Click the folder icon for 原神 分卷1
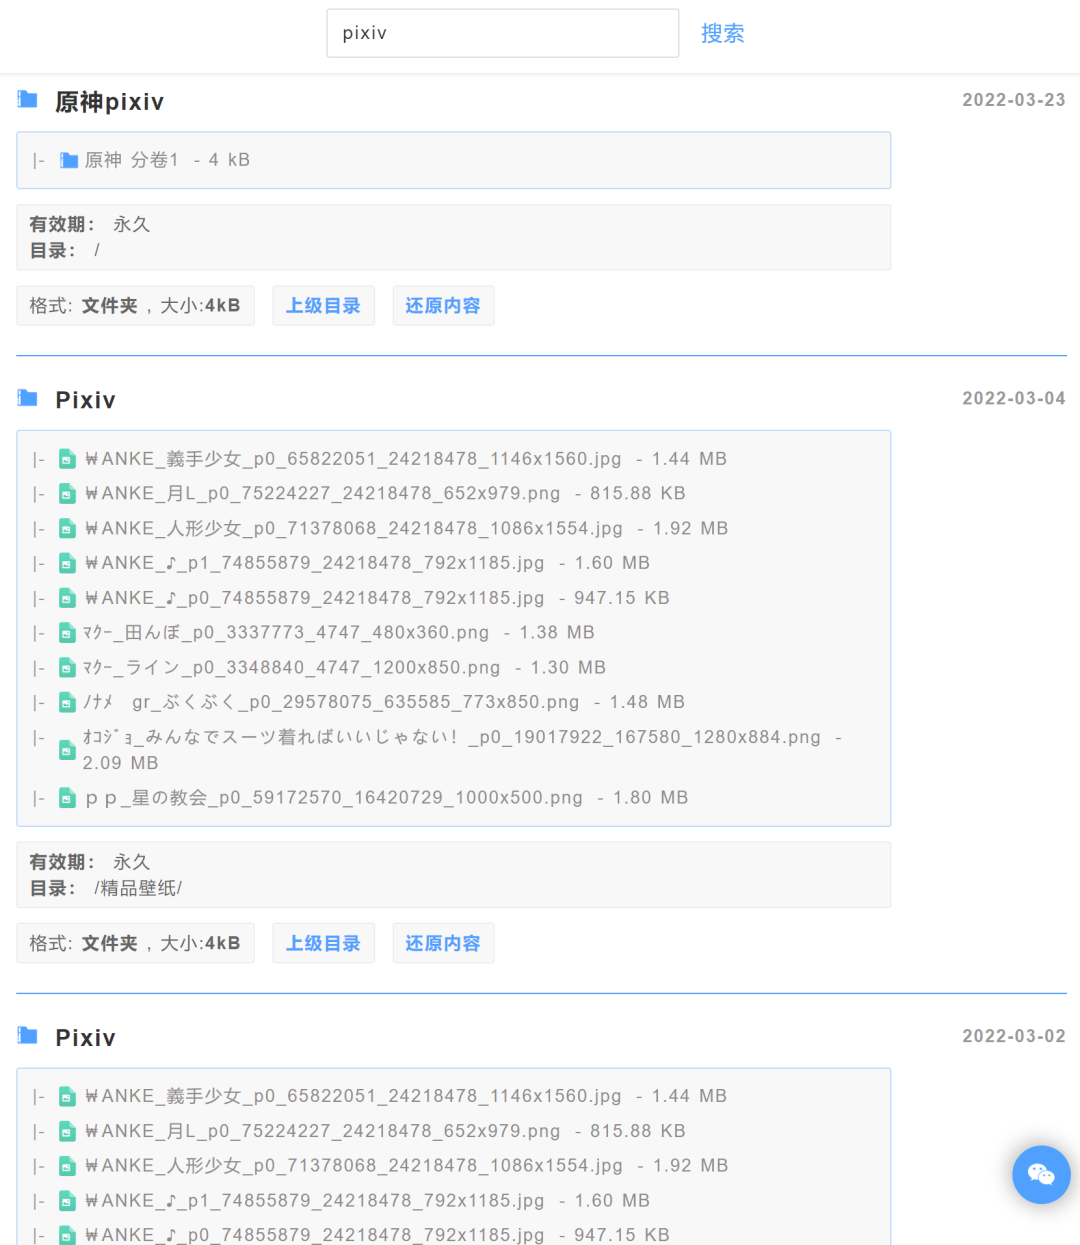Image resolution: width=1080 pixels, height=1245 pixels. (69, 160)
